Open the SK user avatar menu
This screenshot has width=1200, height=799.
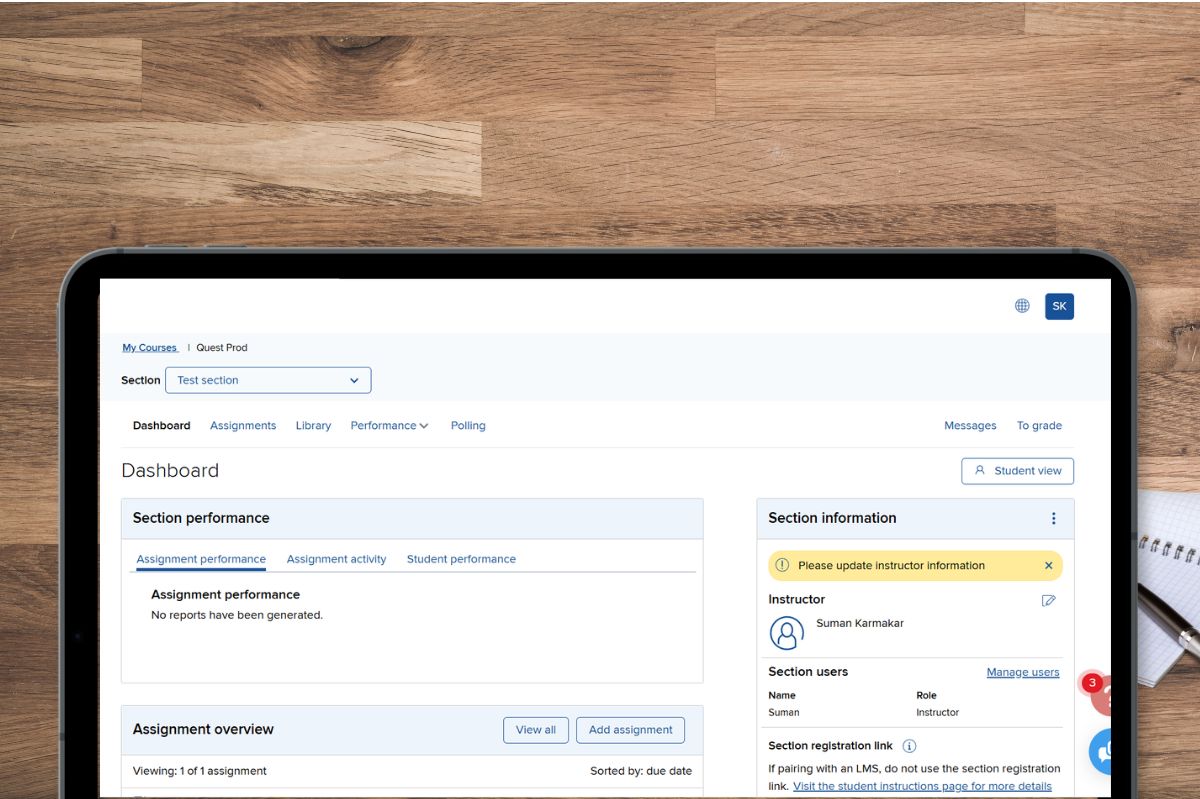1059,306
